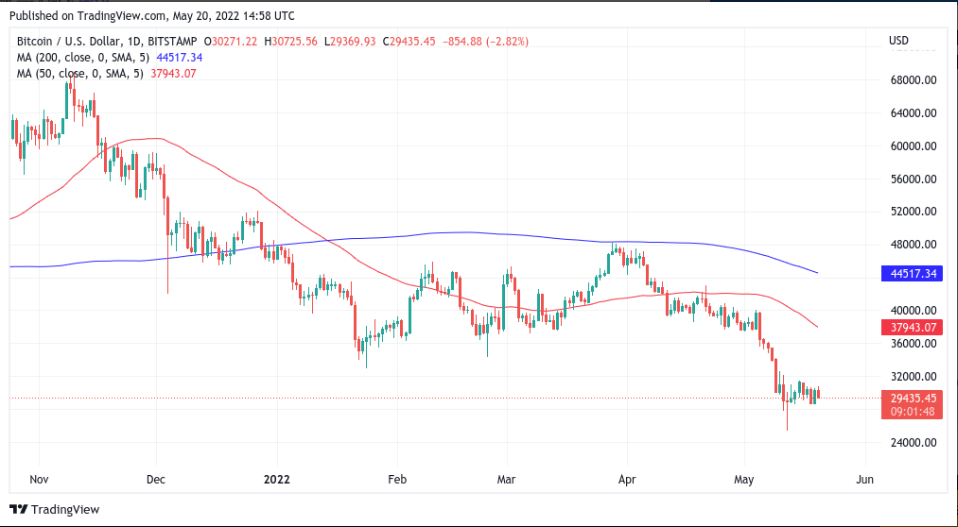Click the Apr label on time axis
The width and height of the screenshot is (958, 527).
[x=627, y=479]
